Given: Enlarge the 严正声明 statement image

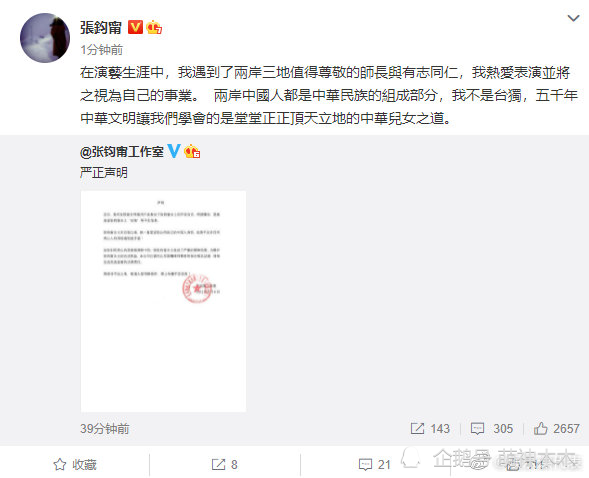Looking at the screenshot, I should [x=163, y=302].
